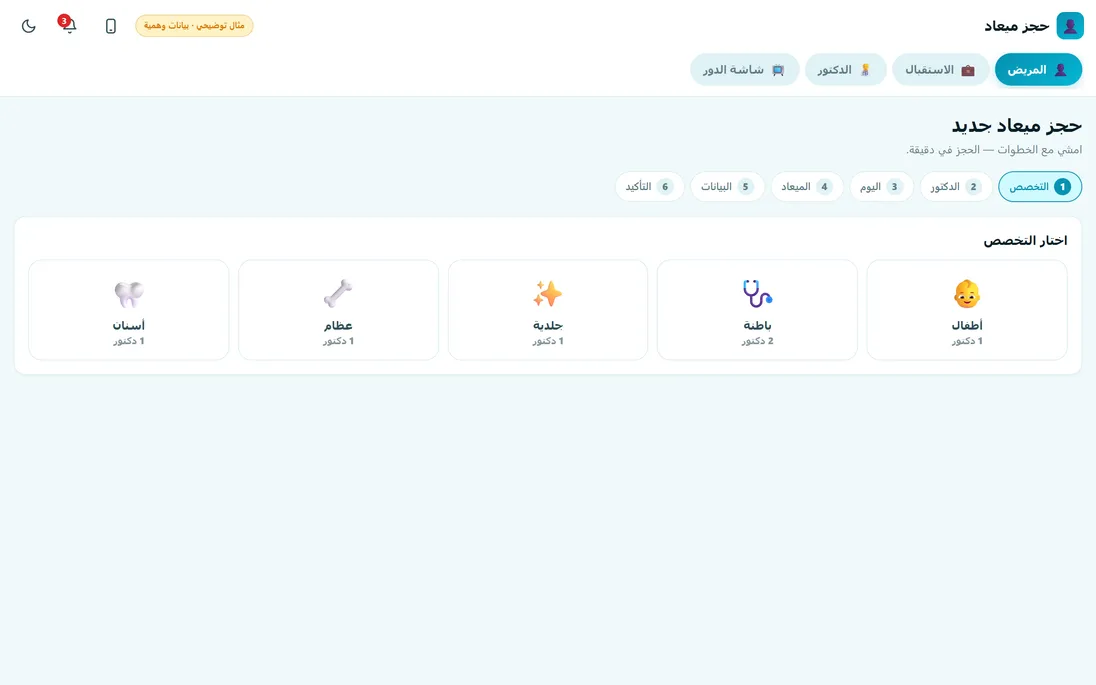Click the حجز ميعاد app title
This screenshot has width=1096, height=685.
click(x=1016, y=27)
